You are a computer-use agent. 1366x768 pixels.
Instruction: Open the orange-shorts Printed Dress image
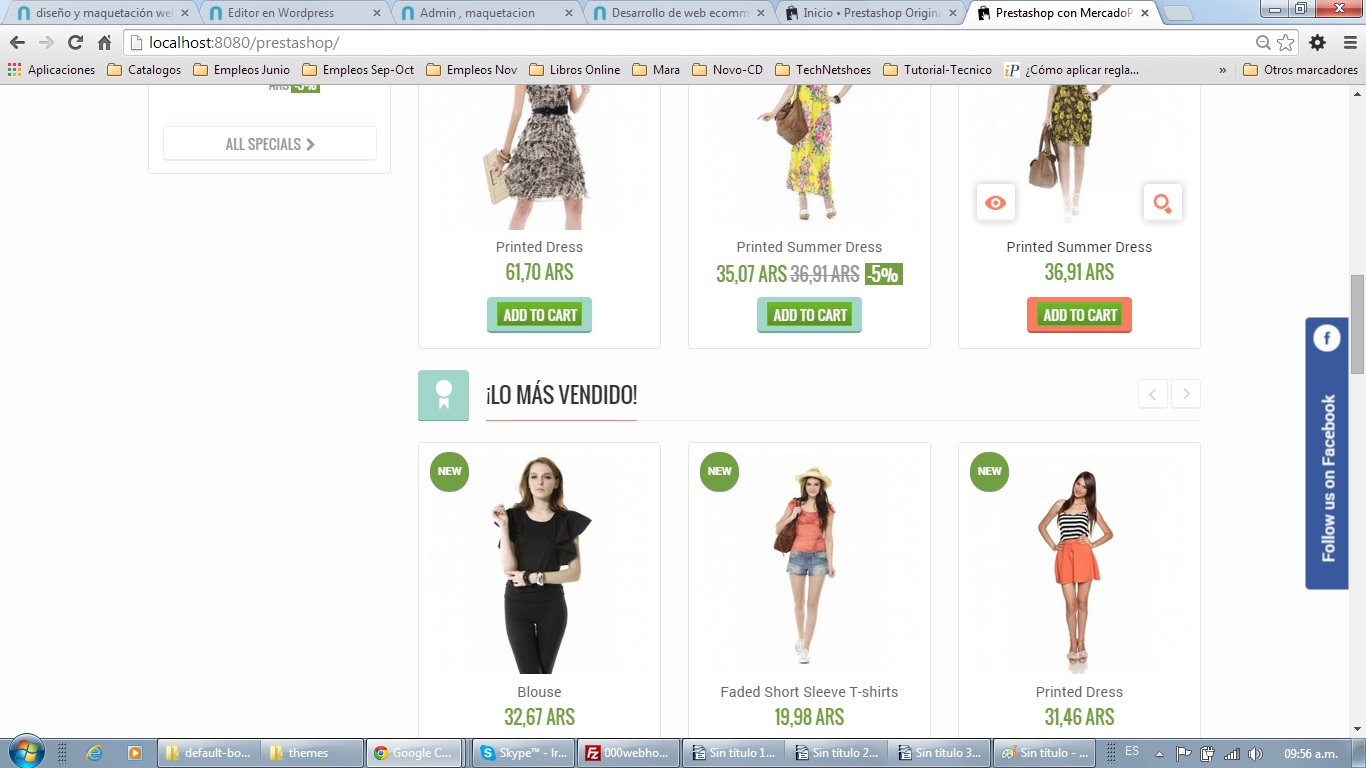point(1079,563)
